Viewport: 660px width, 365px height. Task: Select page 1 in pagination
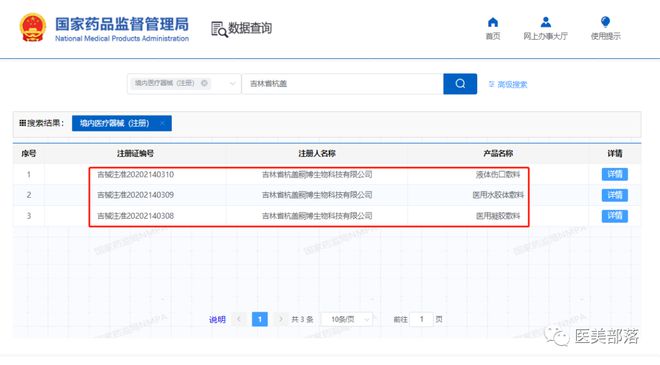click(260, 319)
